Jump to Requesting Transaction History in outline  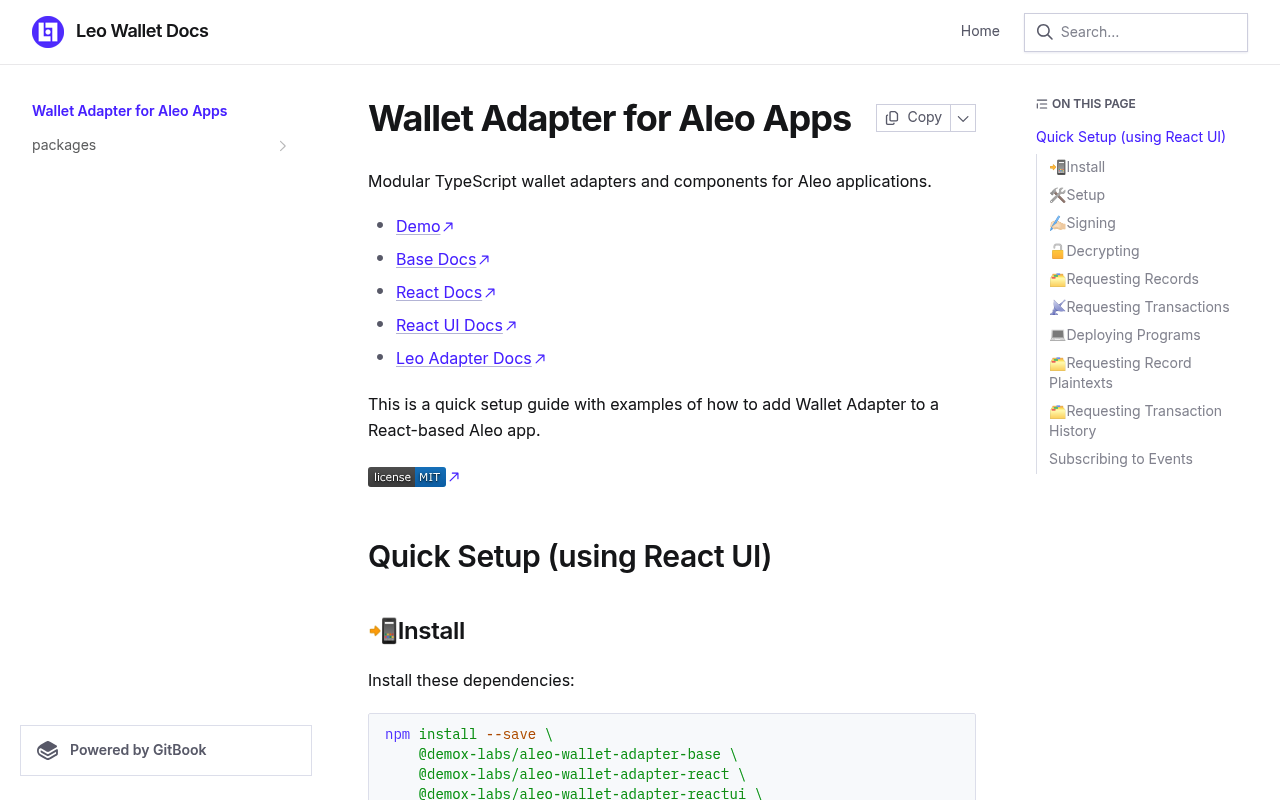click(1135, 421)
